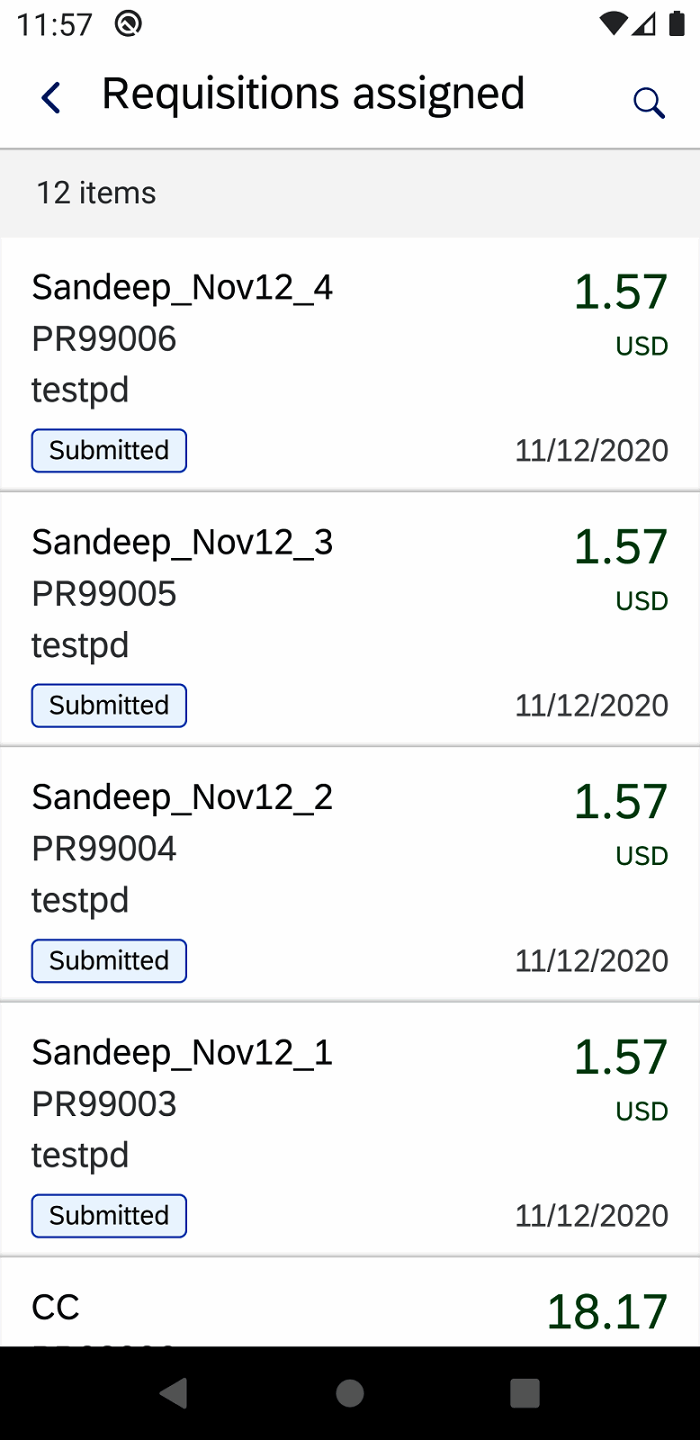Tap the 11/12/2020 date on Sandeep_Nov12_2

click(591, 960)
